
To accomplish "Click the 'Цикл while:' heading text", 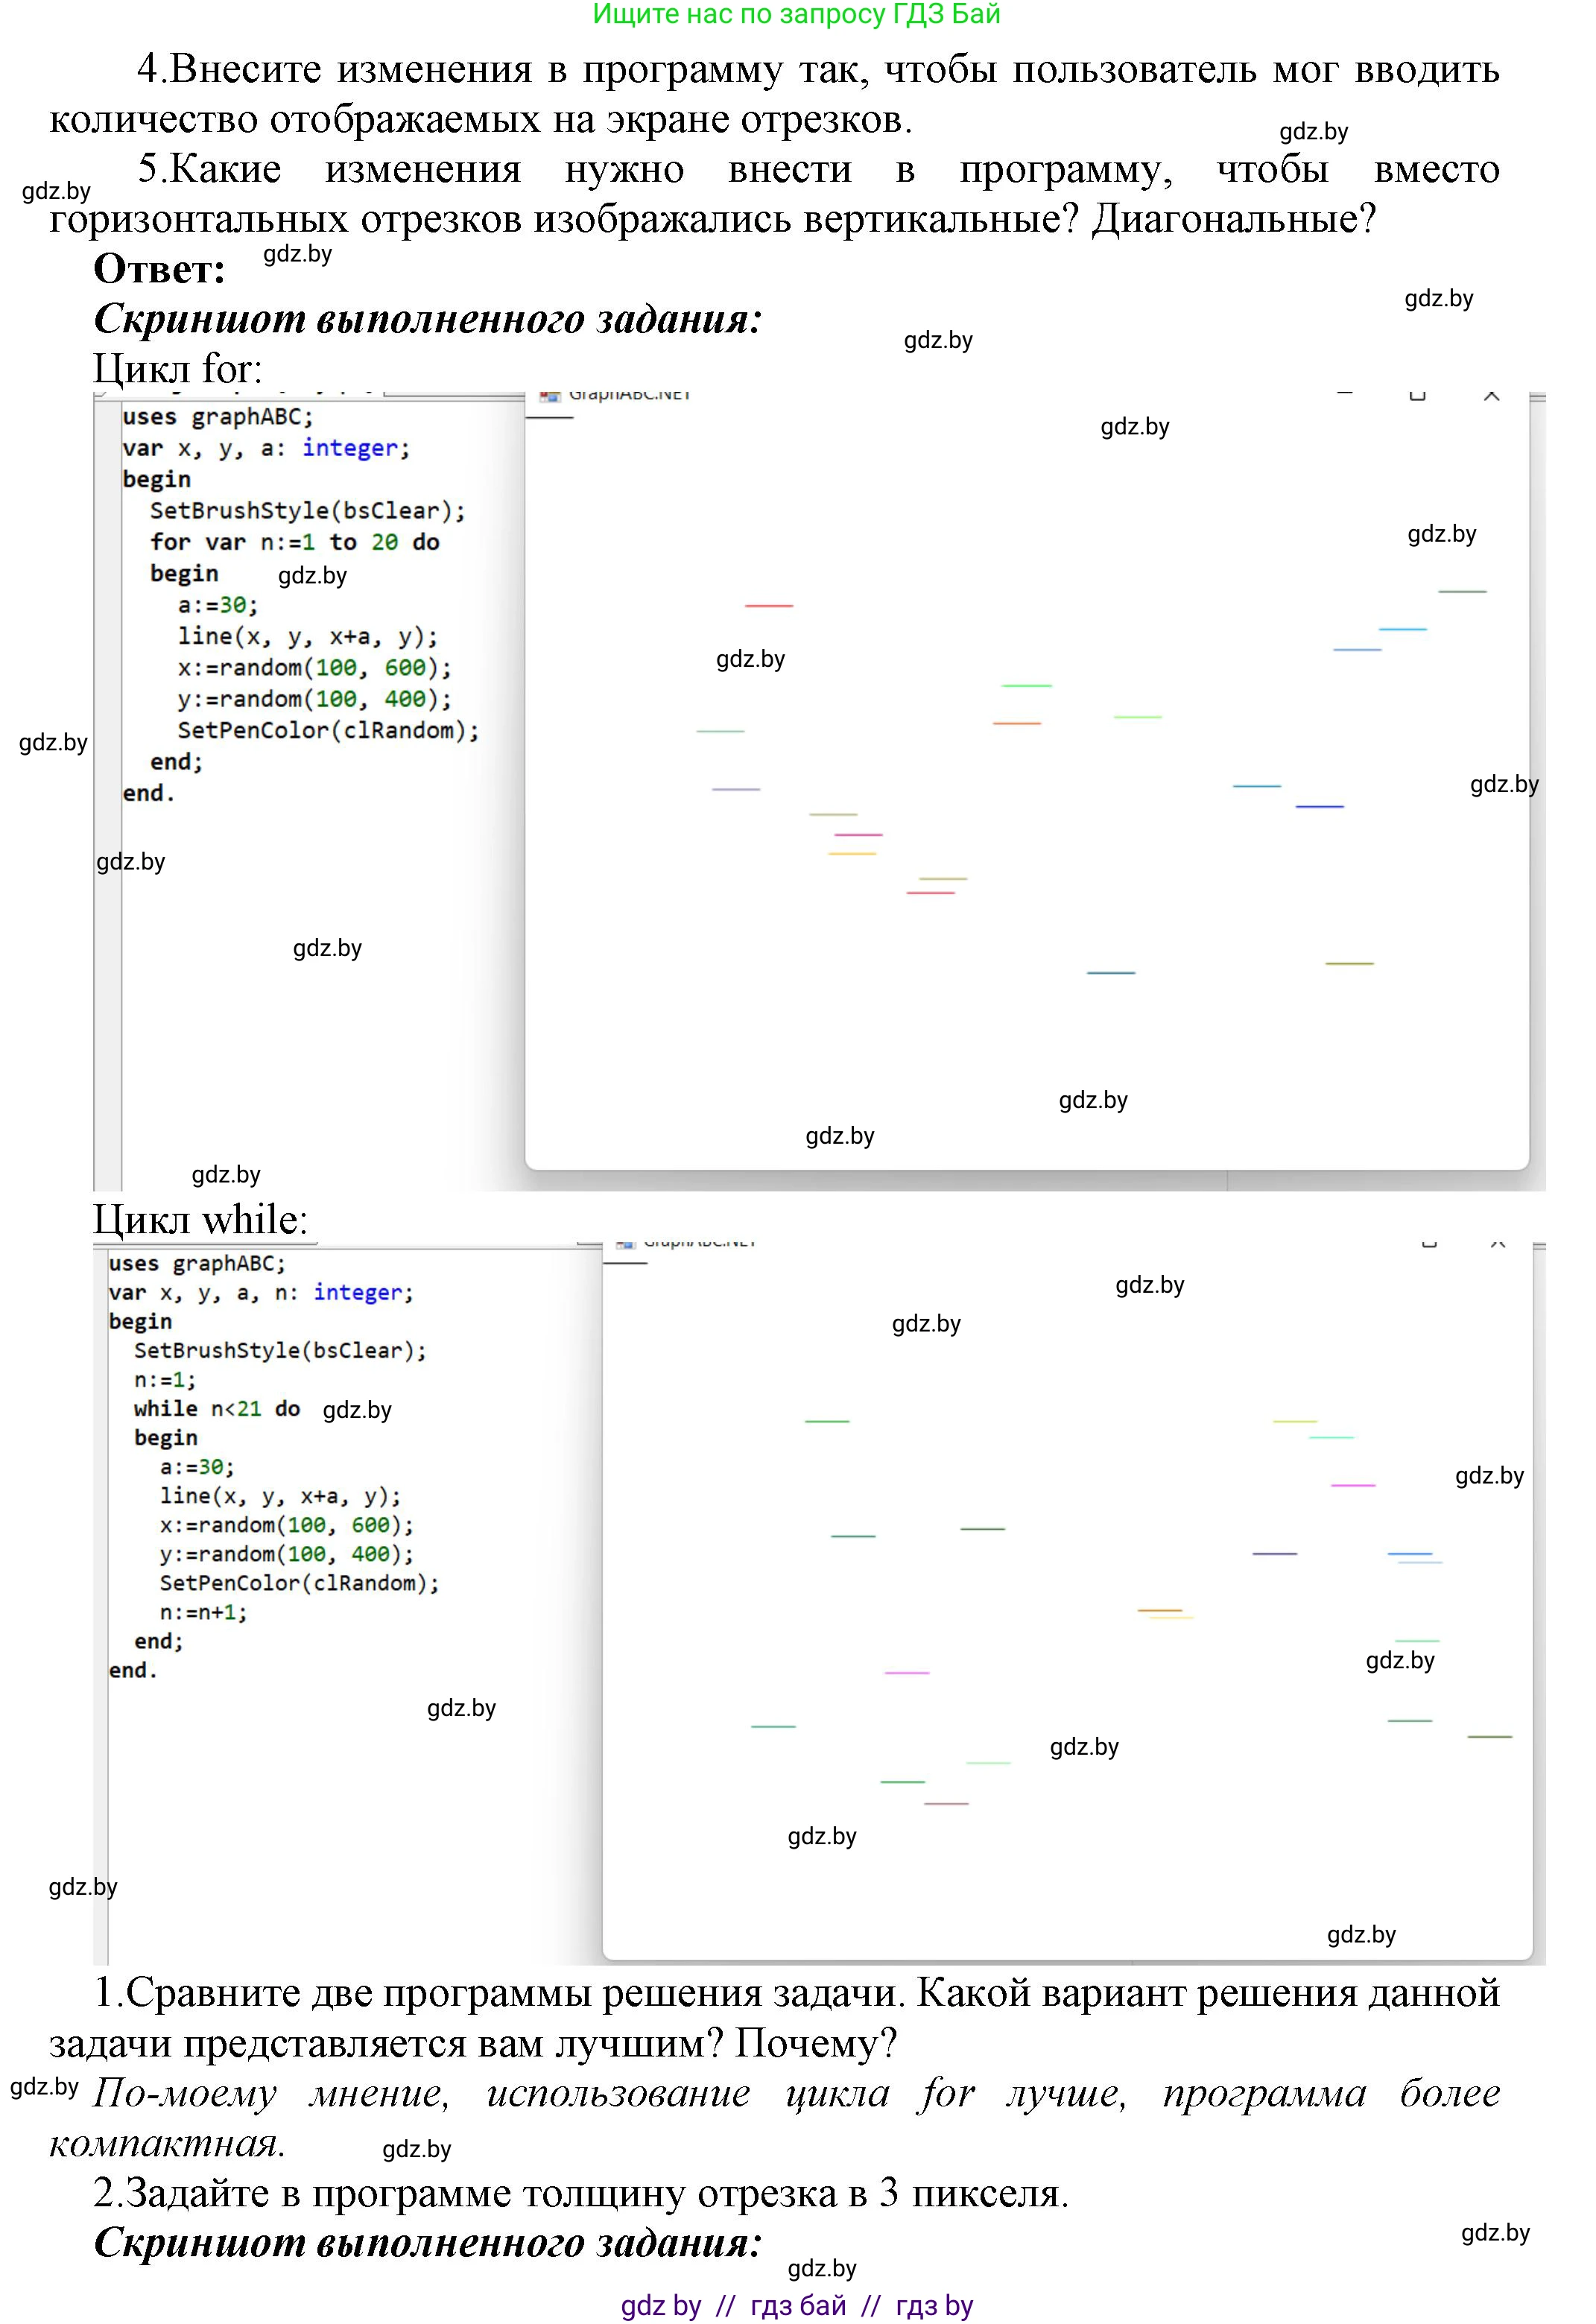I will pos(200,1219).
